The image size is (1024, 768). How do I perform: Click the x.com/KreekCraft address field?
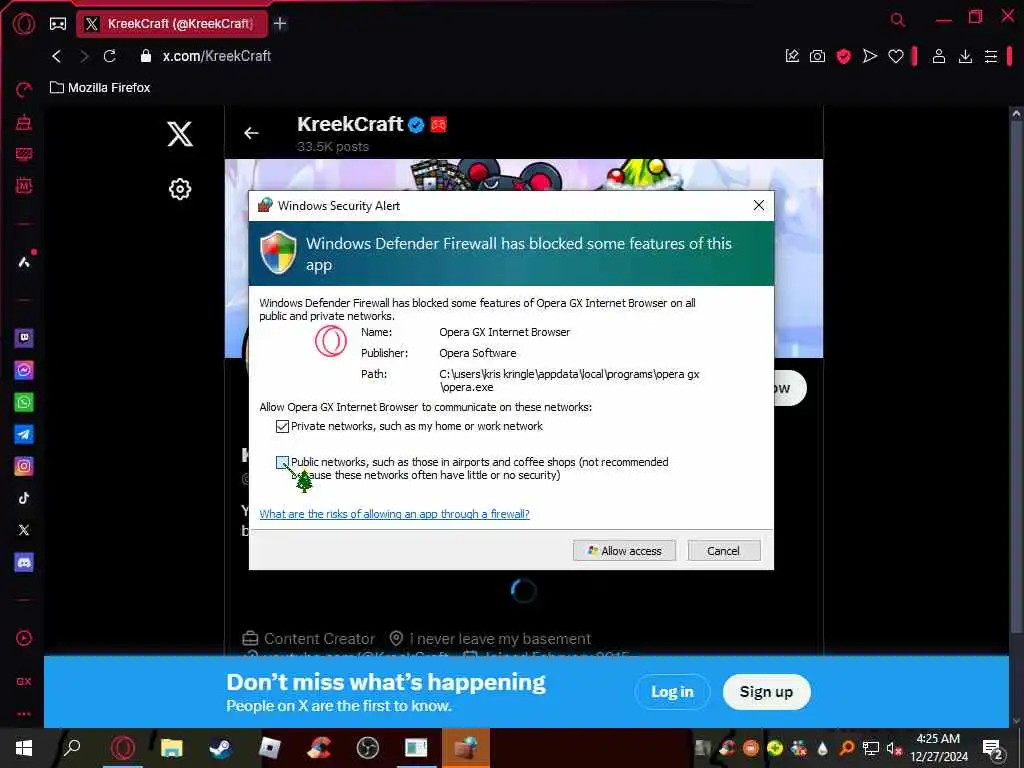click(x=217, y=56)
